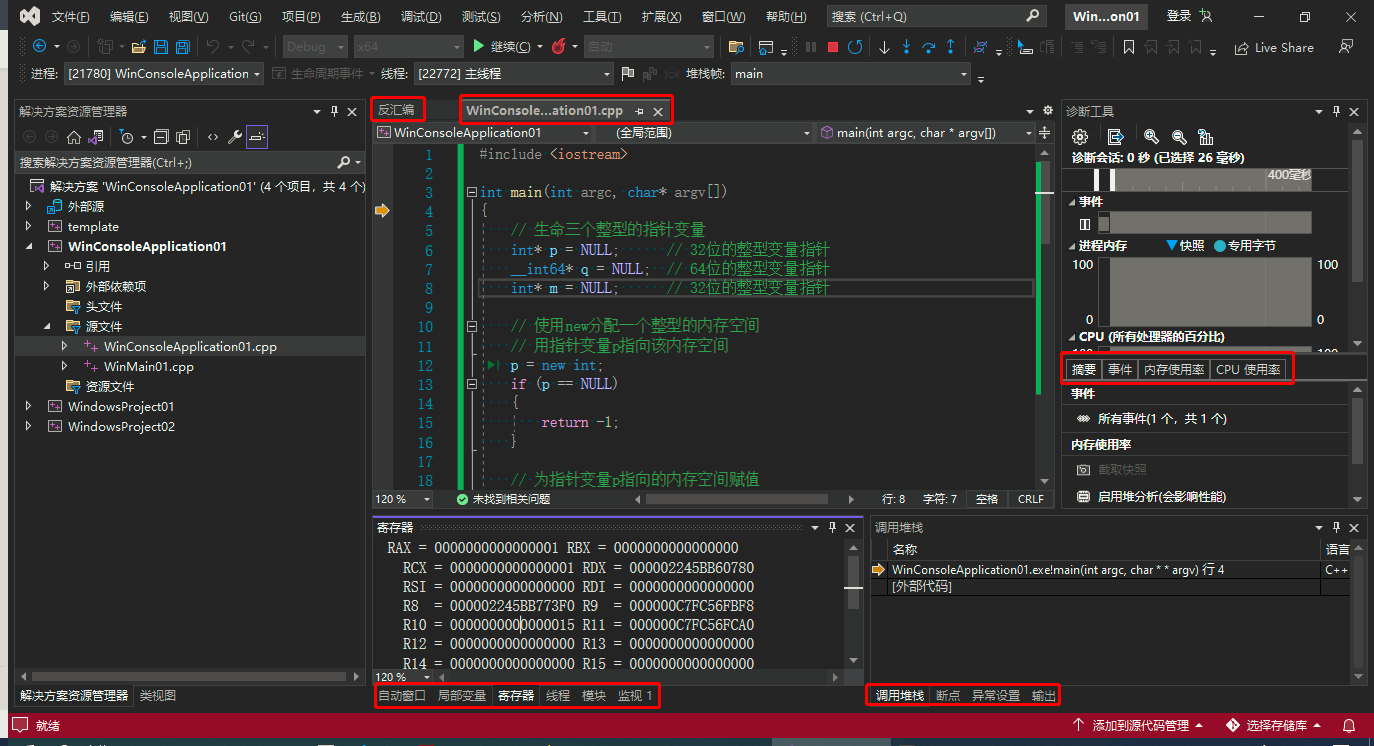Zoom in on the diagnostic timeline

(x=1151, y=137)
